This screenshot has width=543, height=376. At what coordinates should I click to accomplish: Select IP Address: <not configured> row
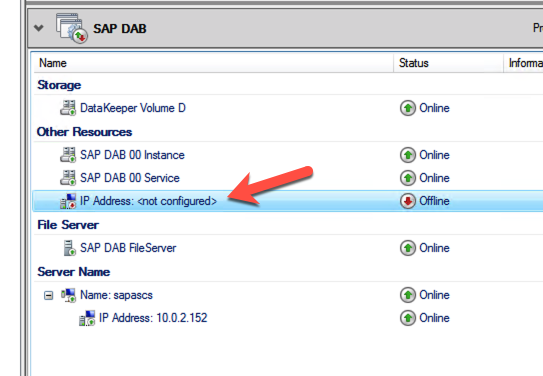pyautogui.click(x=288, y=201)
